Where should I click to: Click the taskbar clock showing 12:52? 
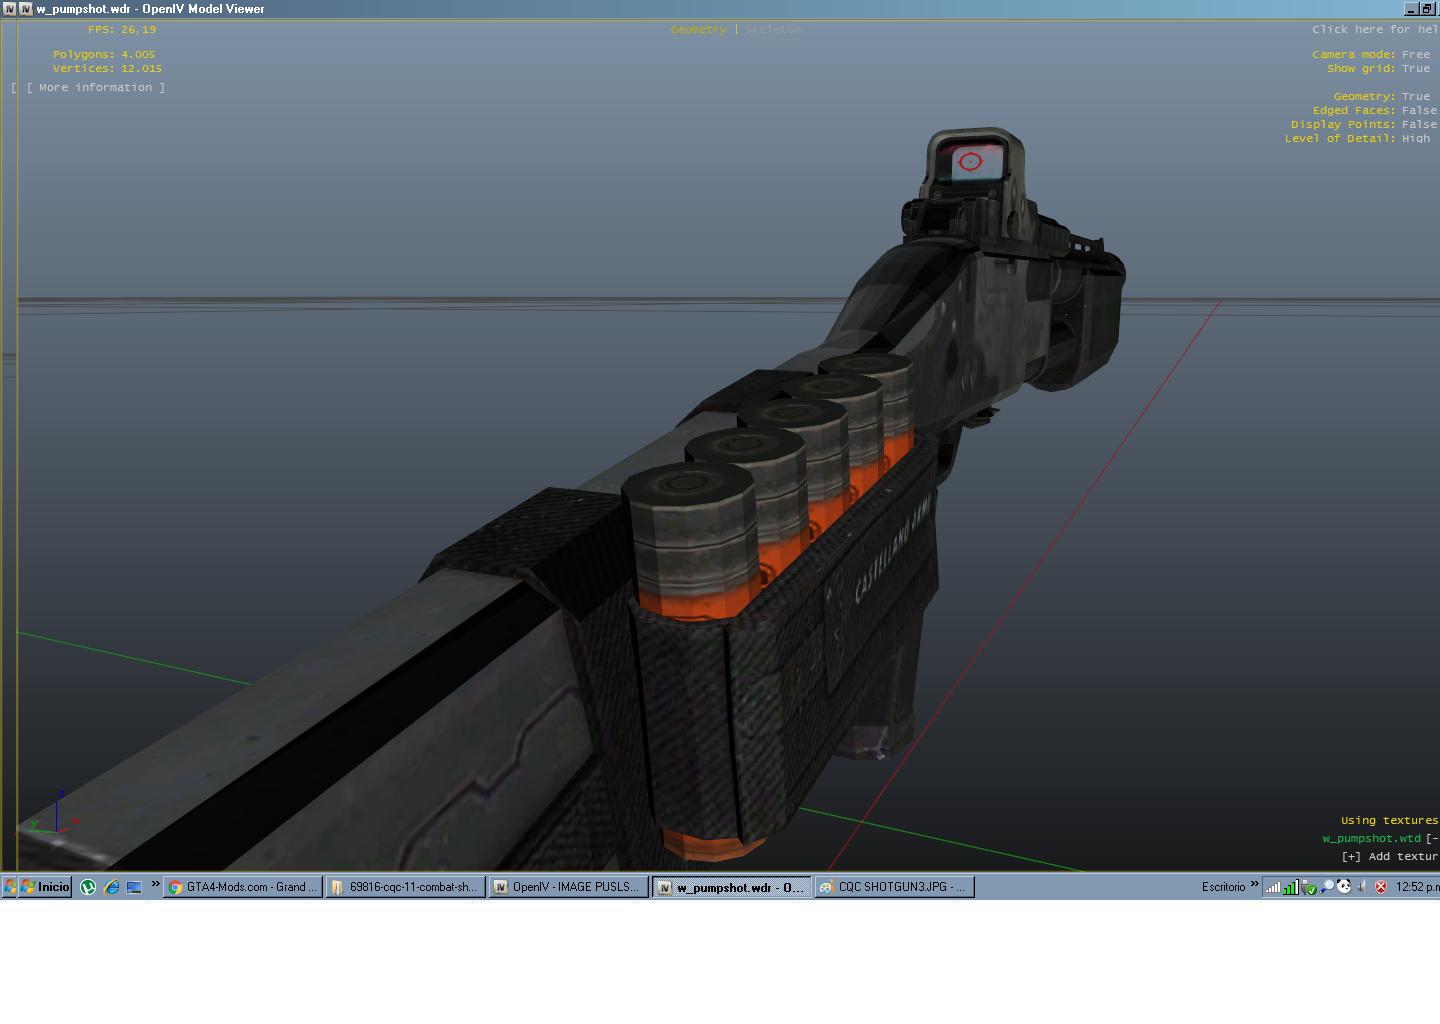pos(1418,887)
